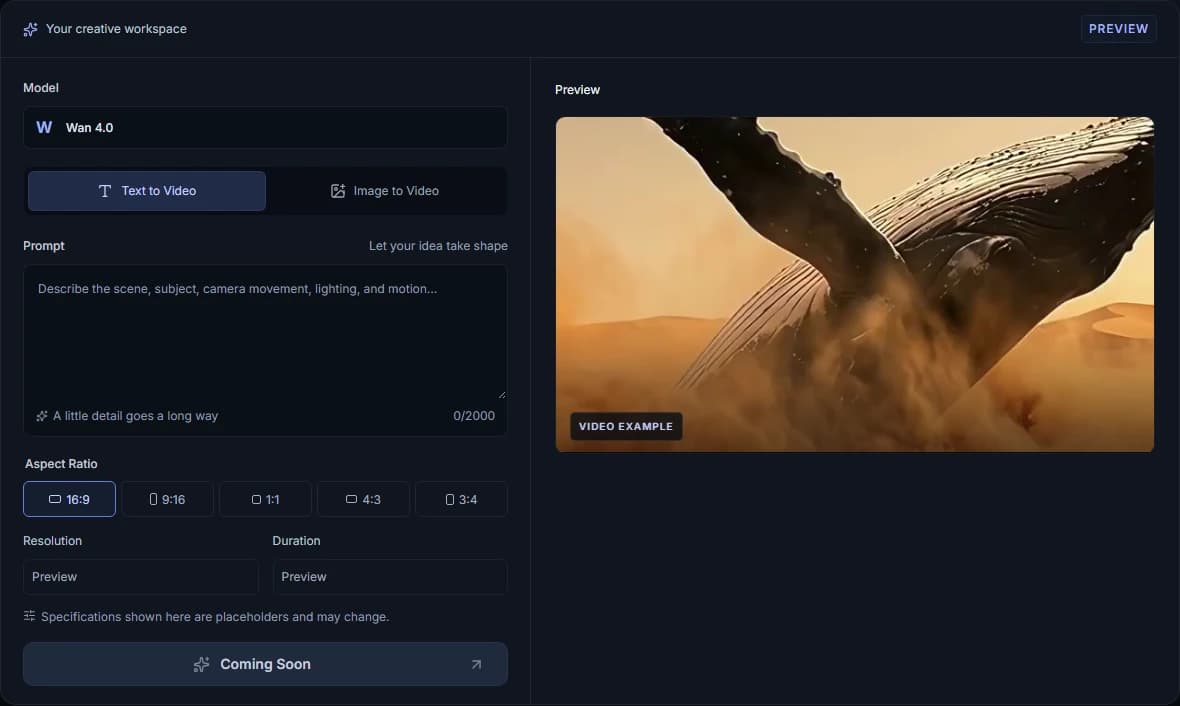This screenshot has width=1180, height=706.
Task: Click the VIDEO EXAMPLE label on preview
Action: pos(625,426)
